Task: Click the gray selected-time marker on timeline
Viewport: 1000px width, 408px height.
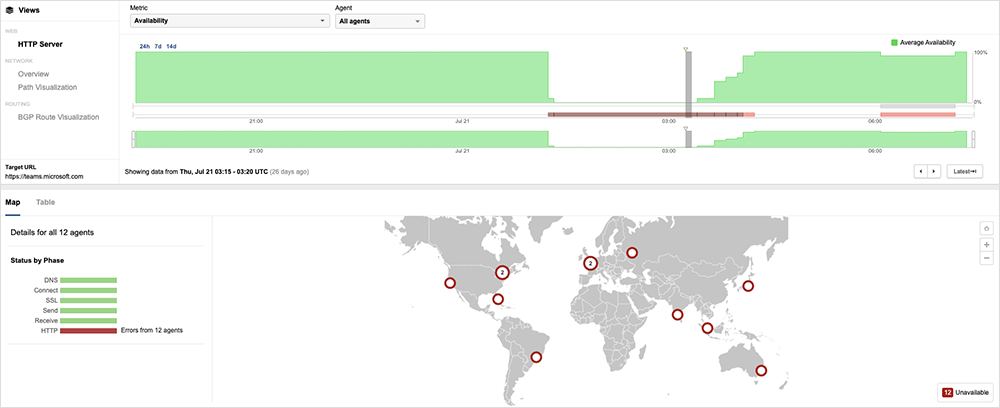Action: (x=688, y=76)
